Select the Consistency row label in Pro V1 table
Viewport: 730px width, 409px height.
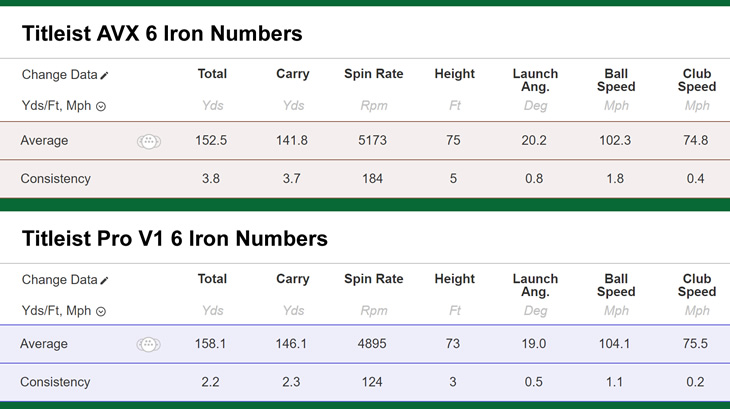[x=55, y=382]
